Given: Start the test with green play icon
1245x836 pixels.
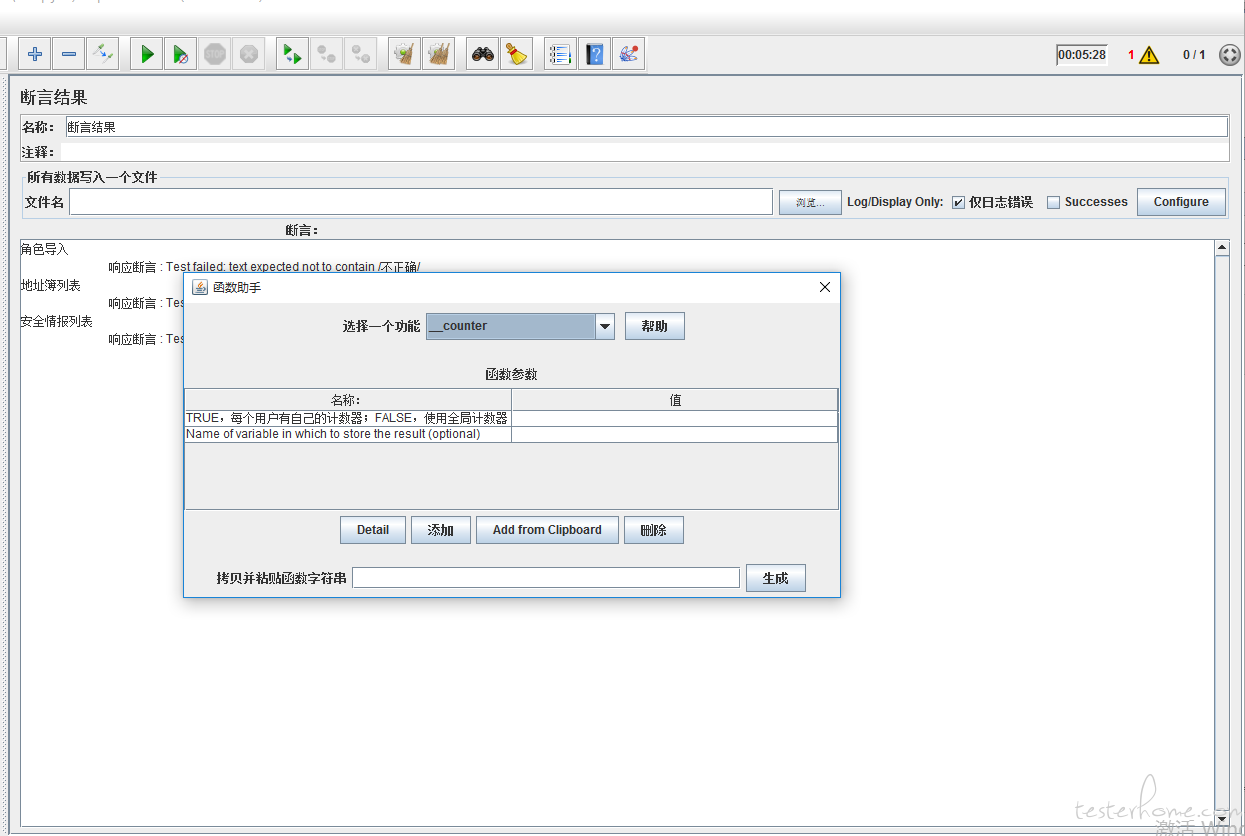Looking at the screenshot, I should 147,54.
